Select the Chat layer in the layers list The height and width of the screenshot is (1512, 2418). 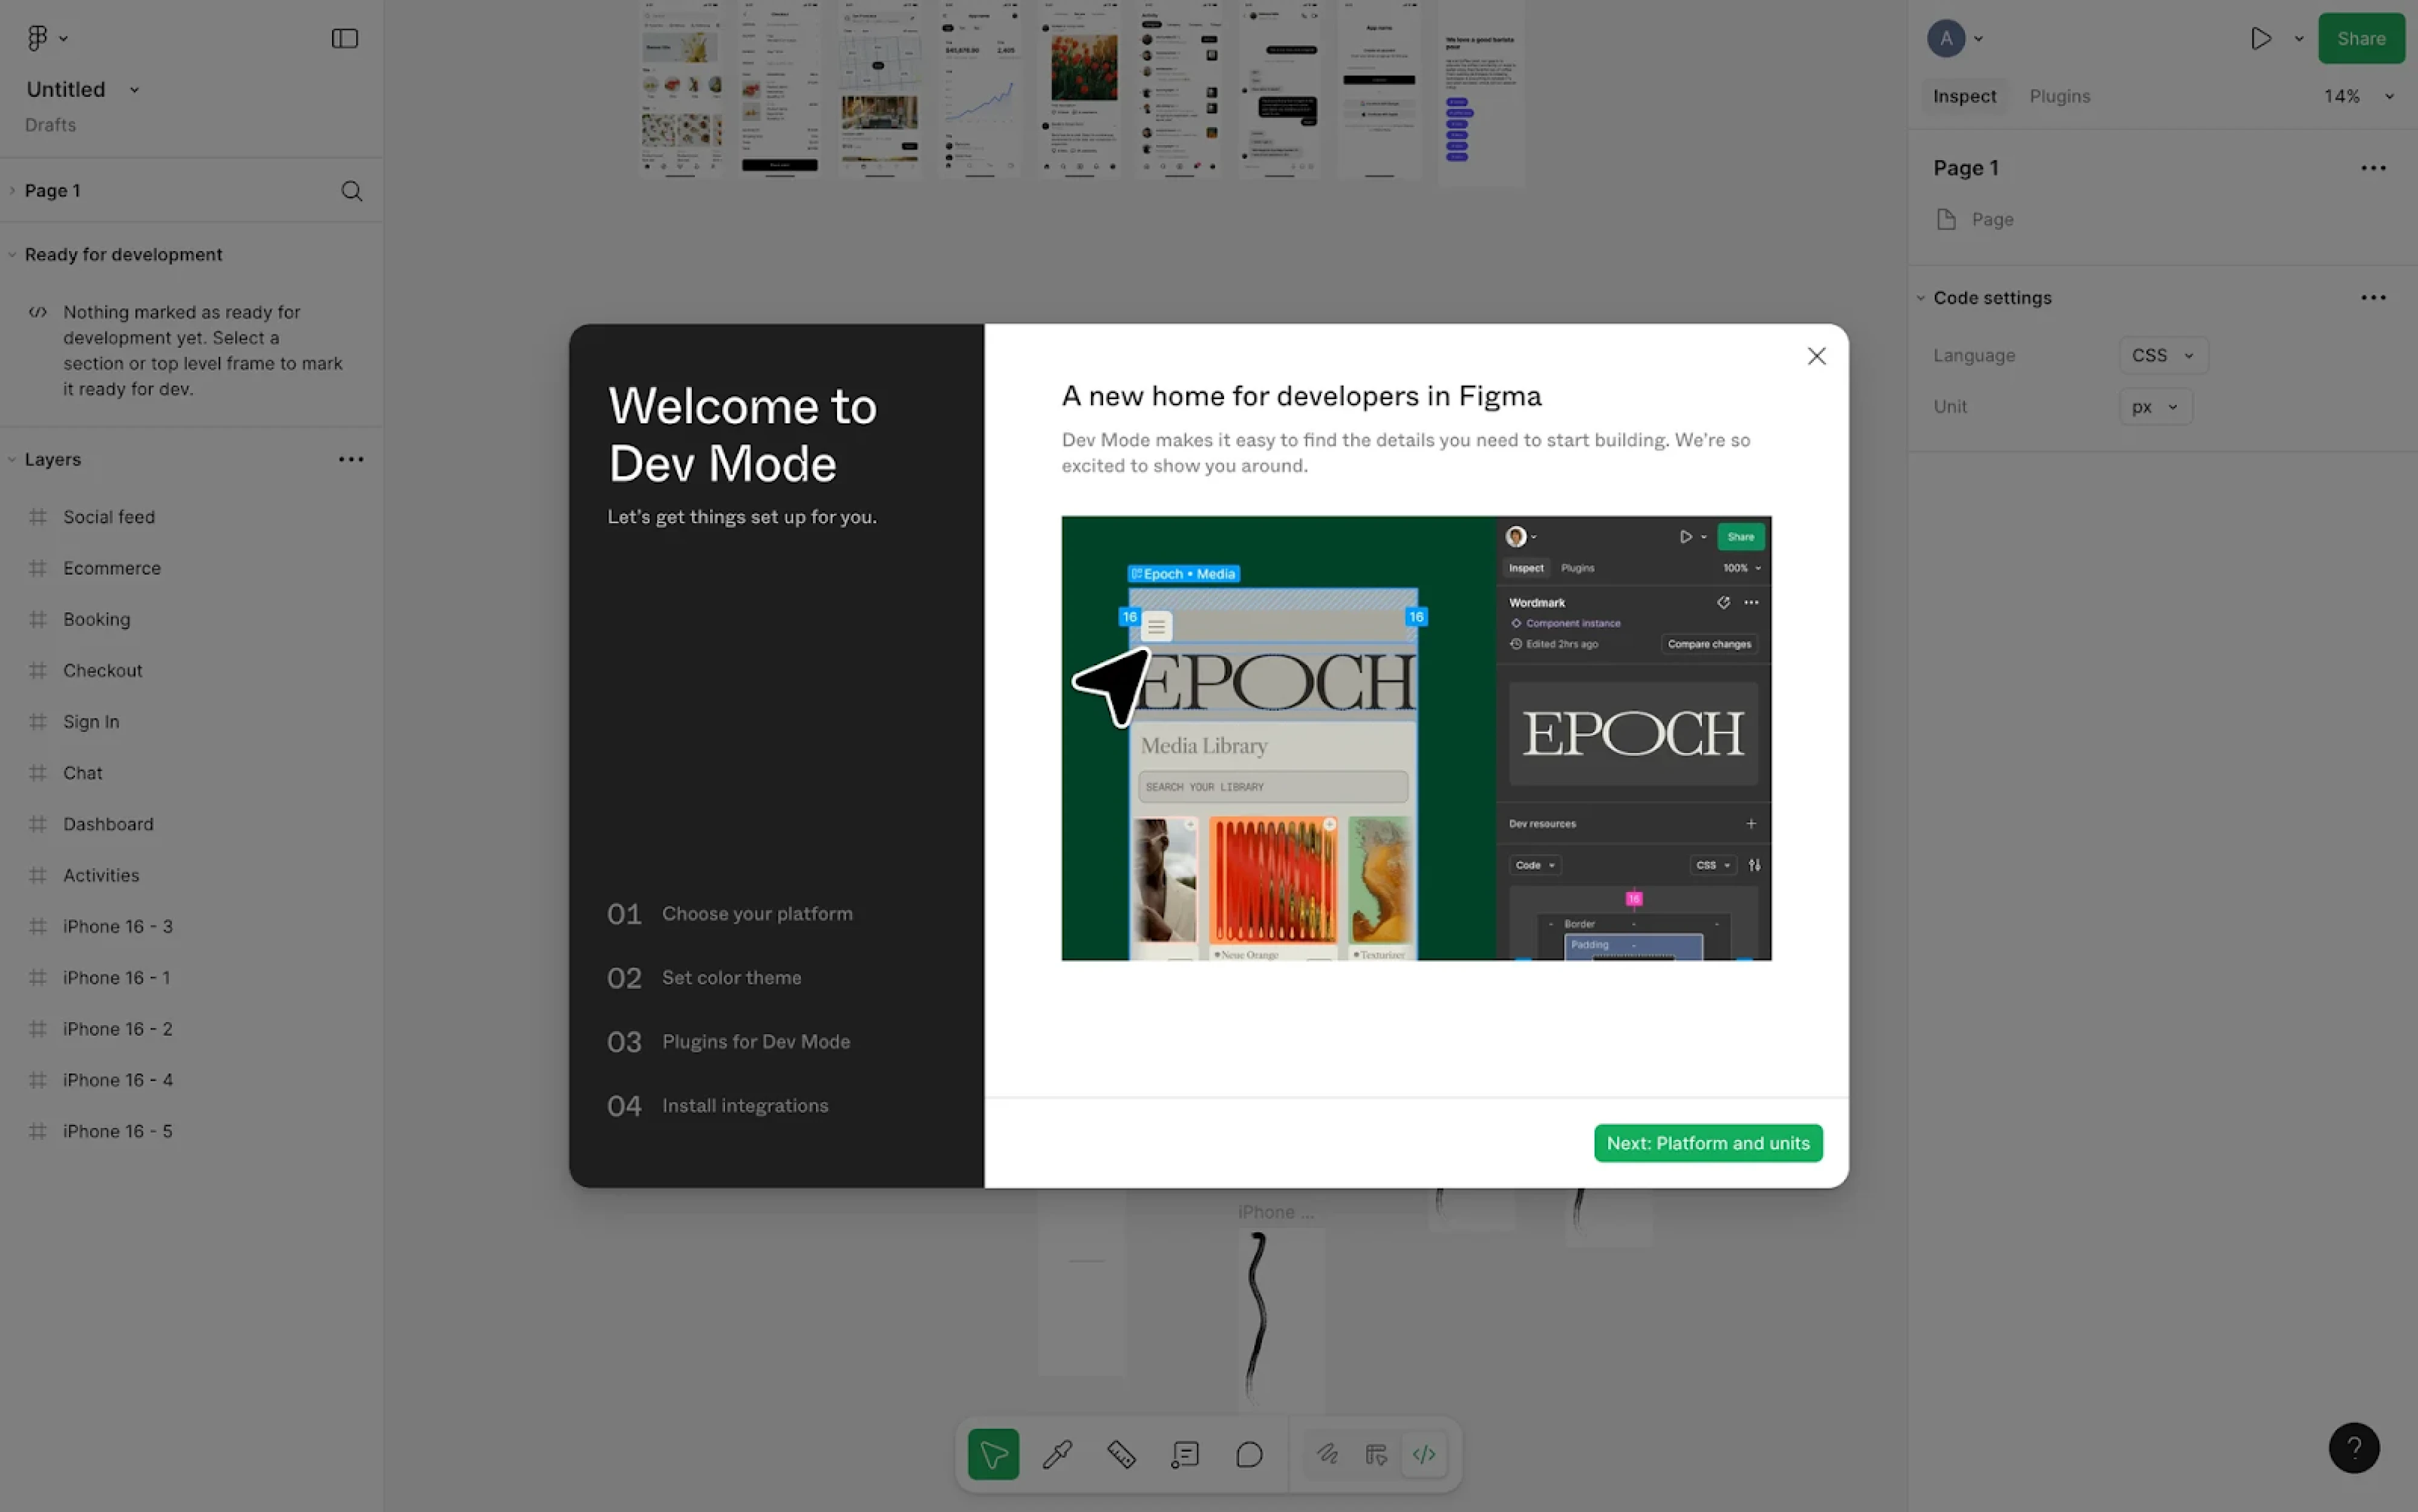[x=82, y=772]
